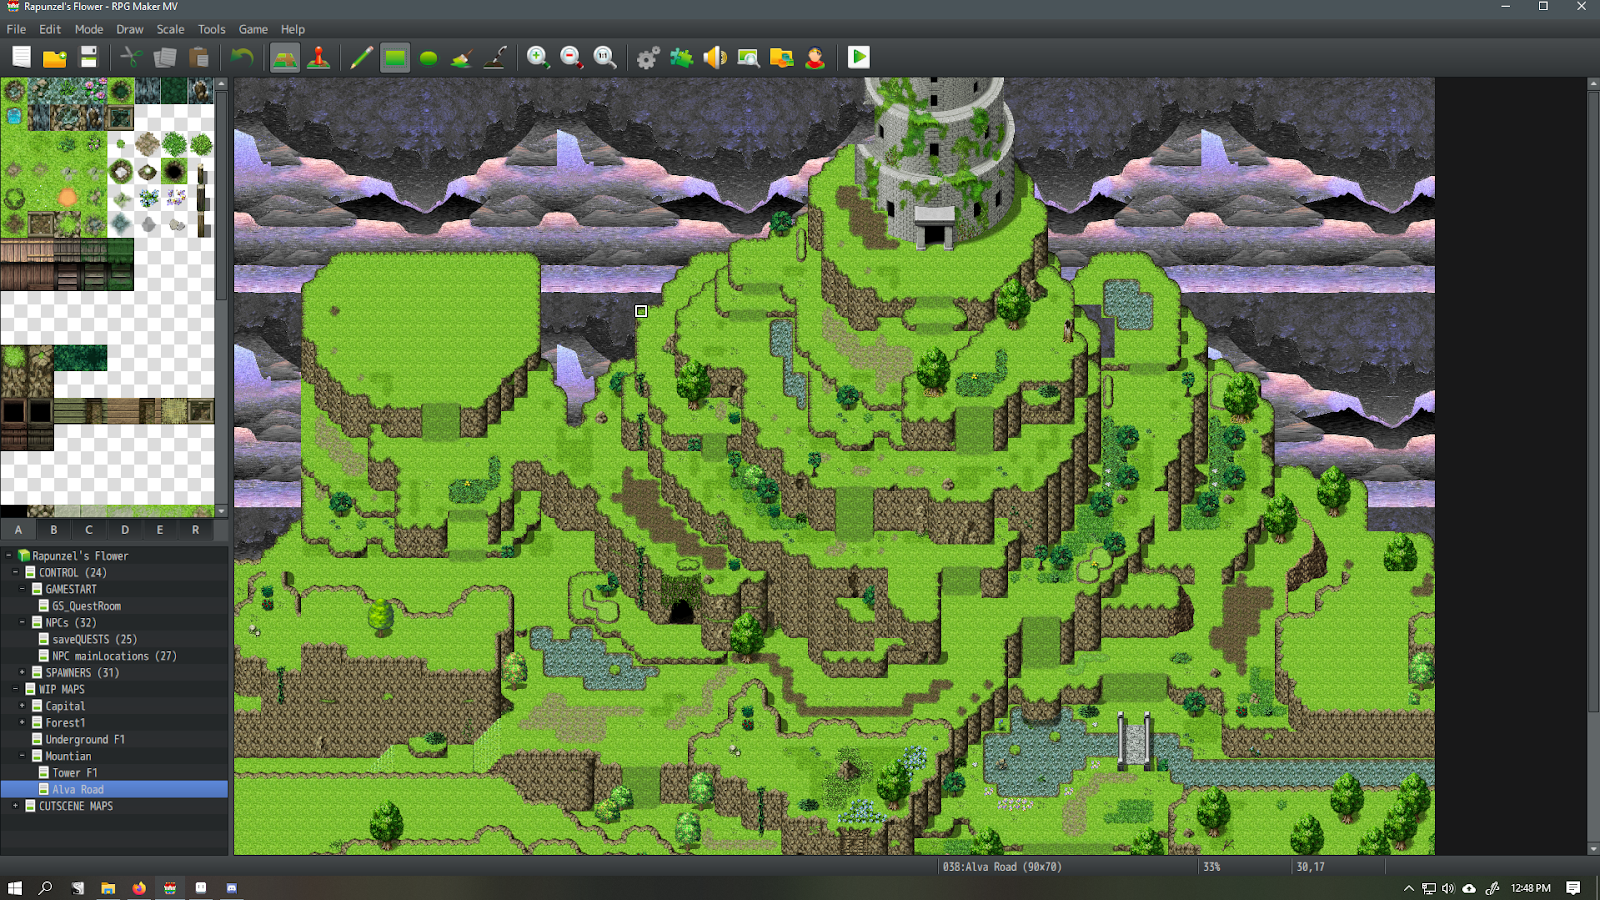This screenshot has height=900, width=1600.
Task: Open the Resource Manager icon
Action: (x=782, y=57)
